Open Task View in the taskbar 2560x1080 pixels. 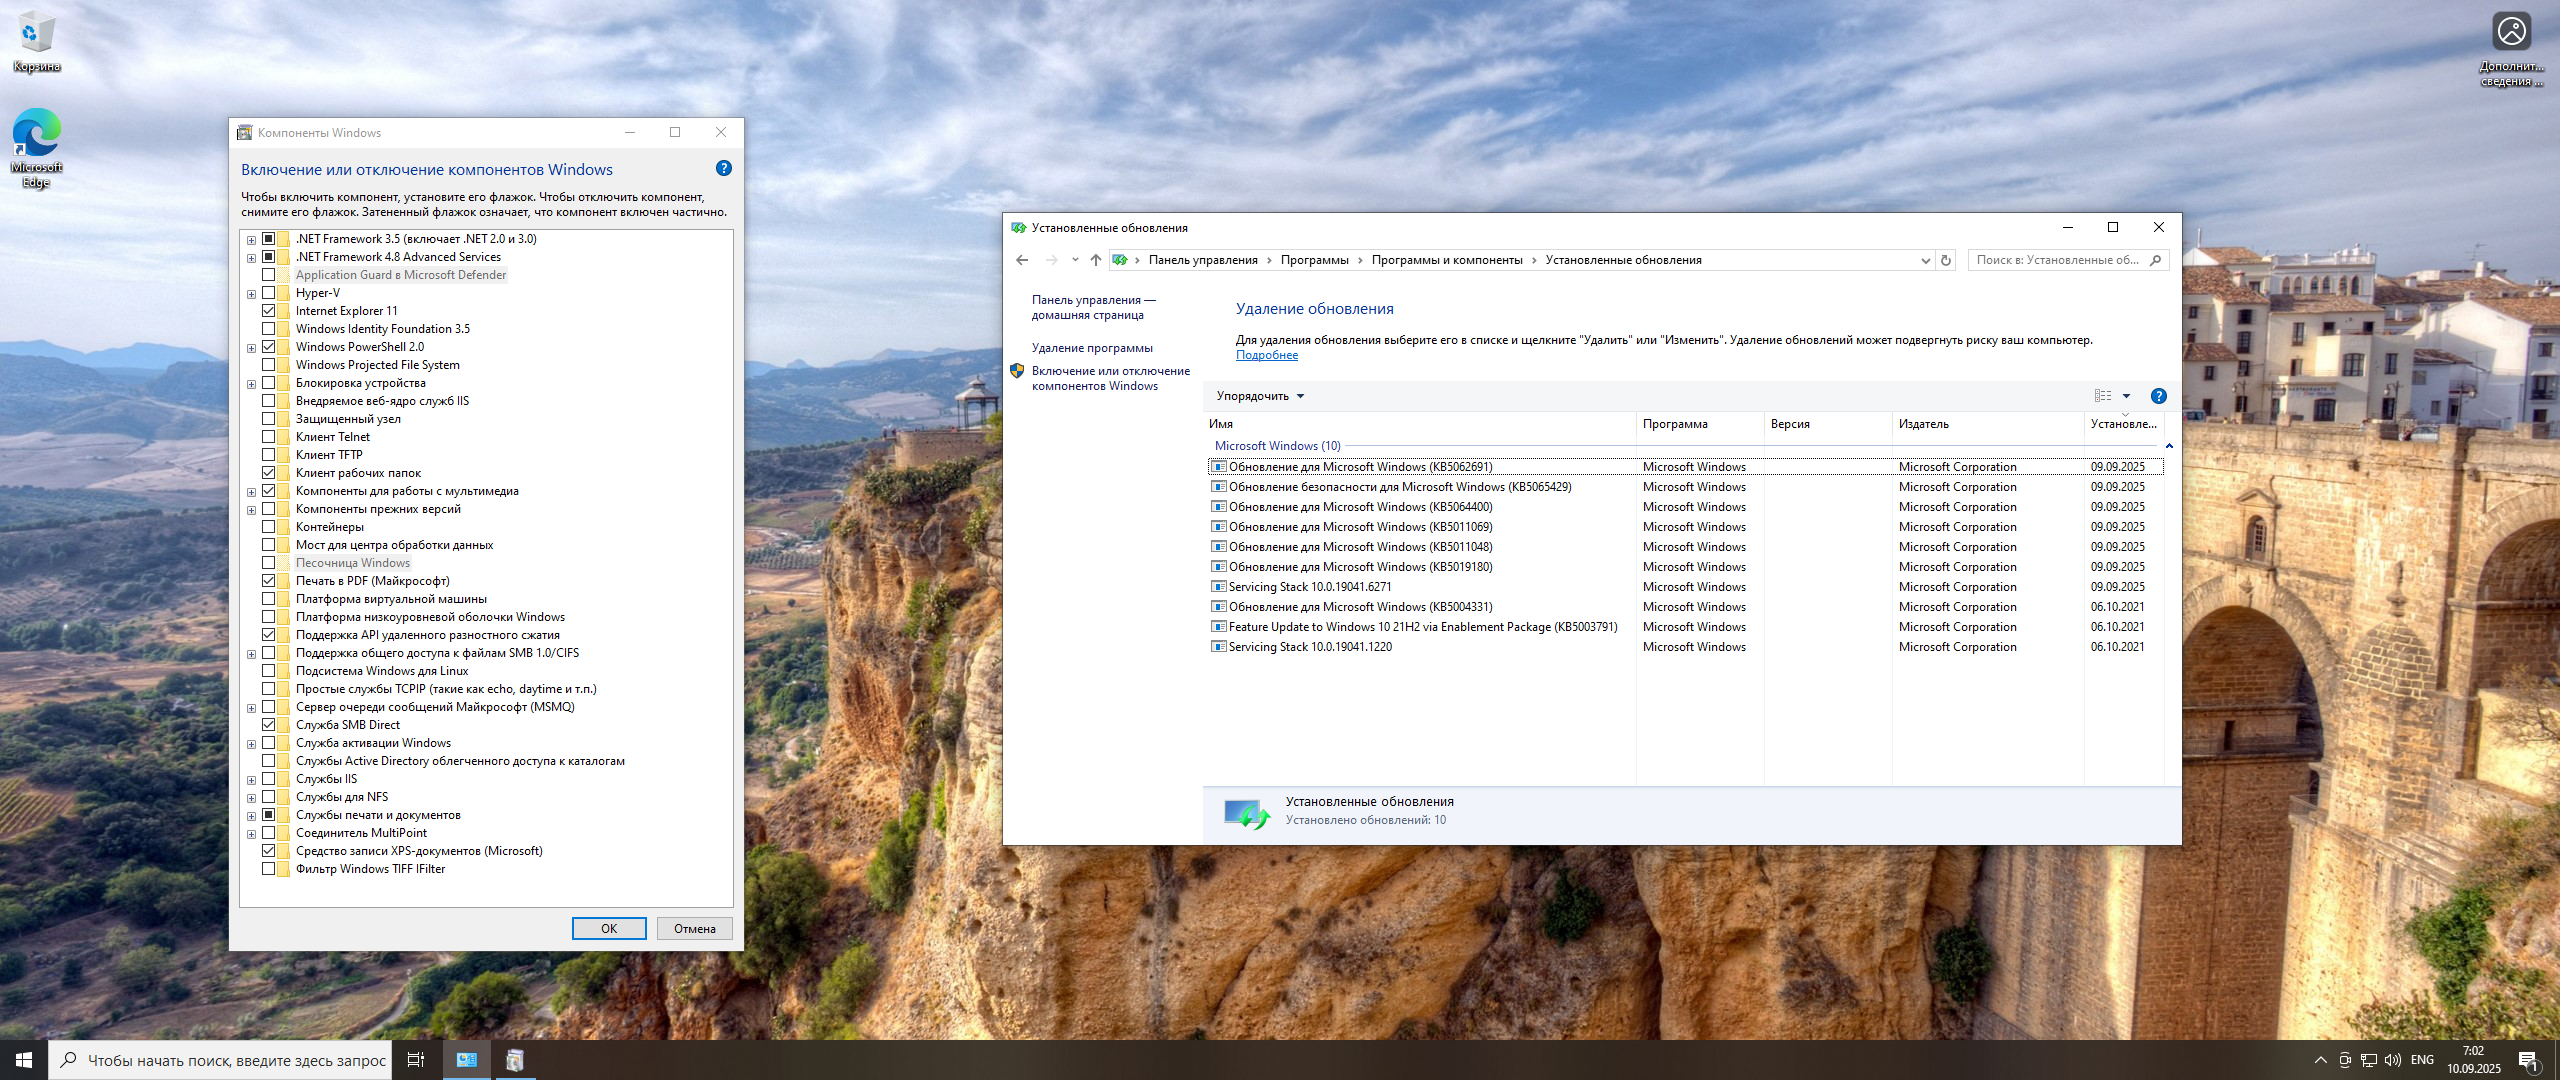click(x=416, y=1060)
